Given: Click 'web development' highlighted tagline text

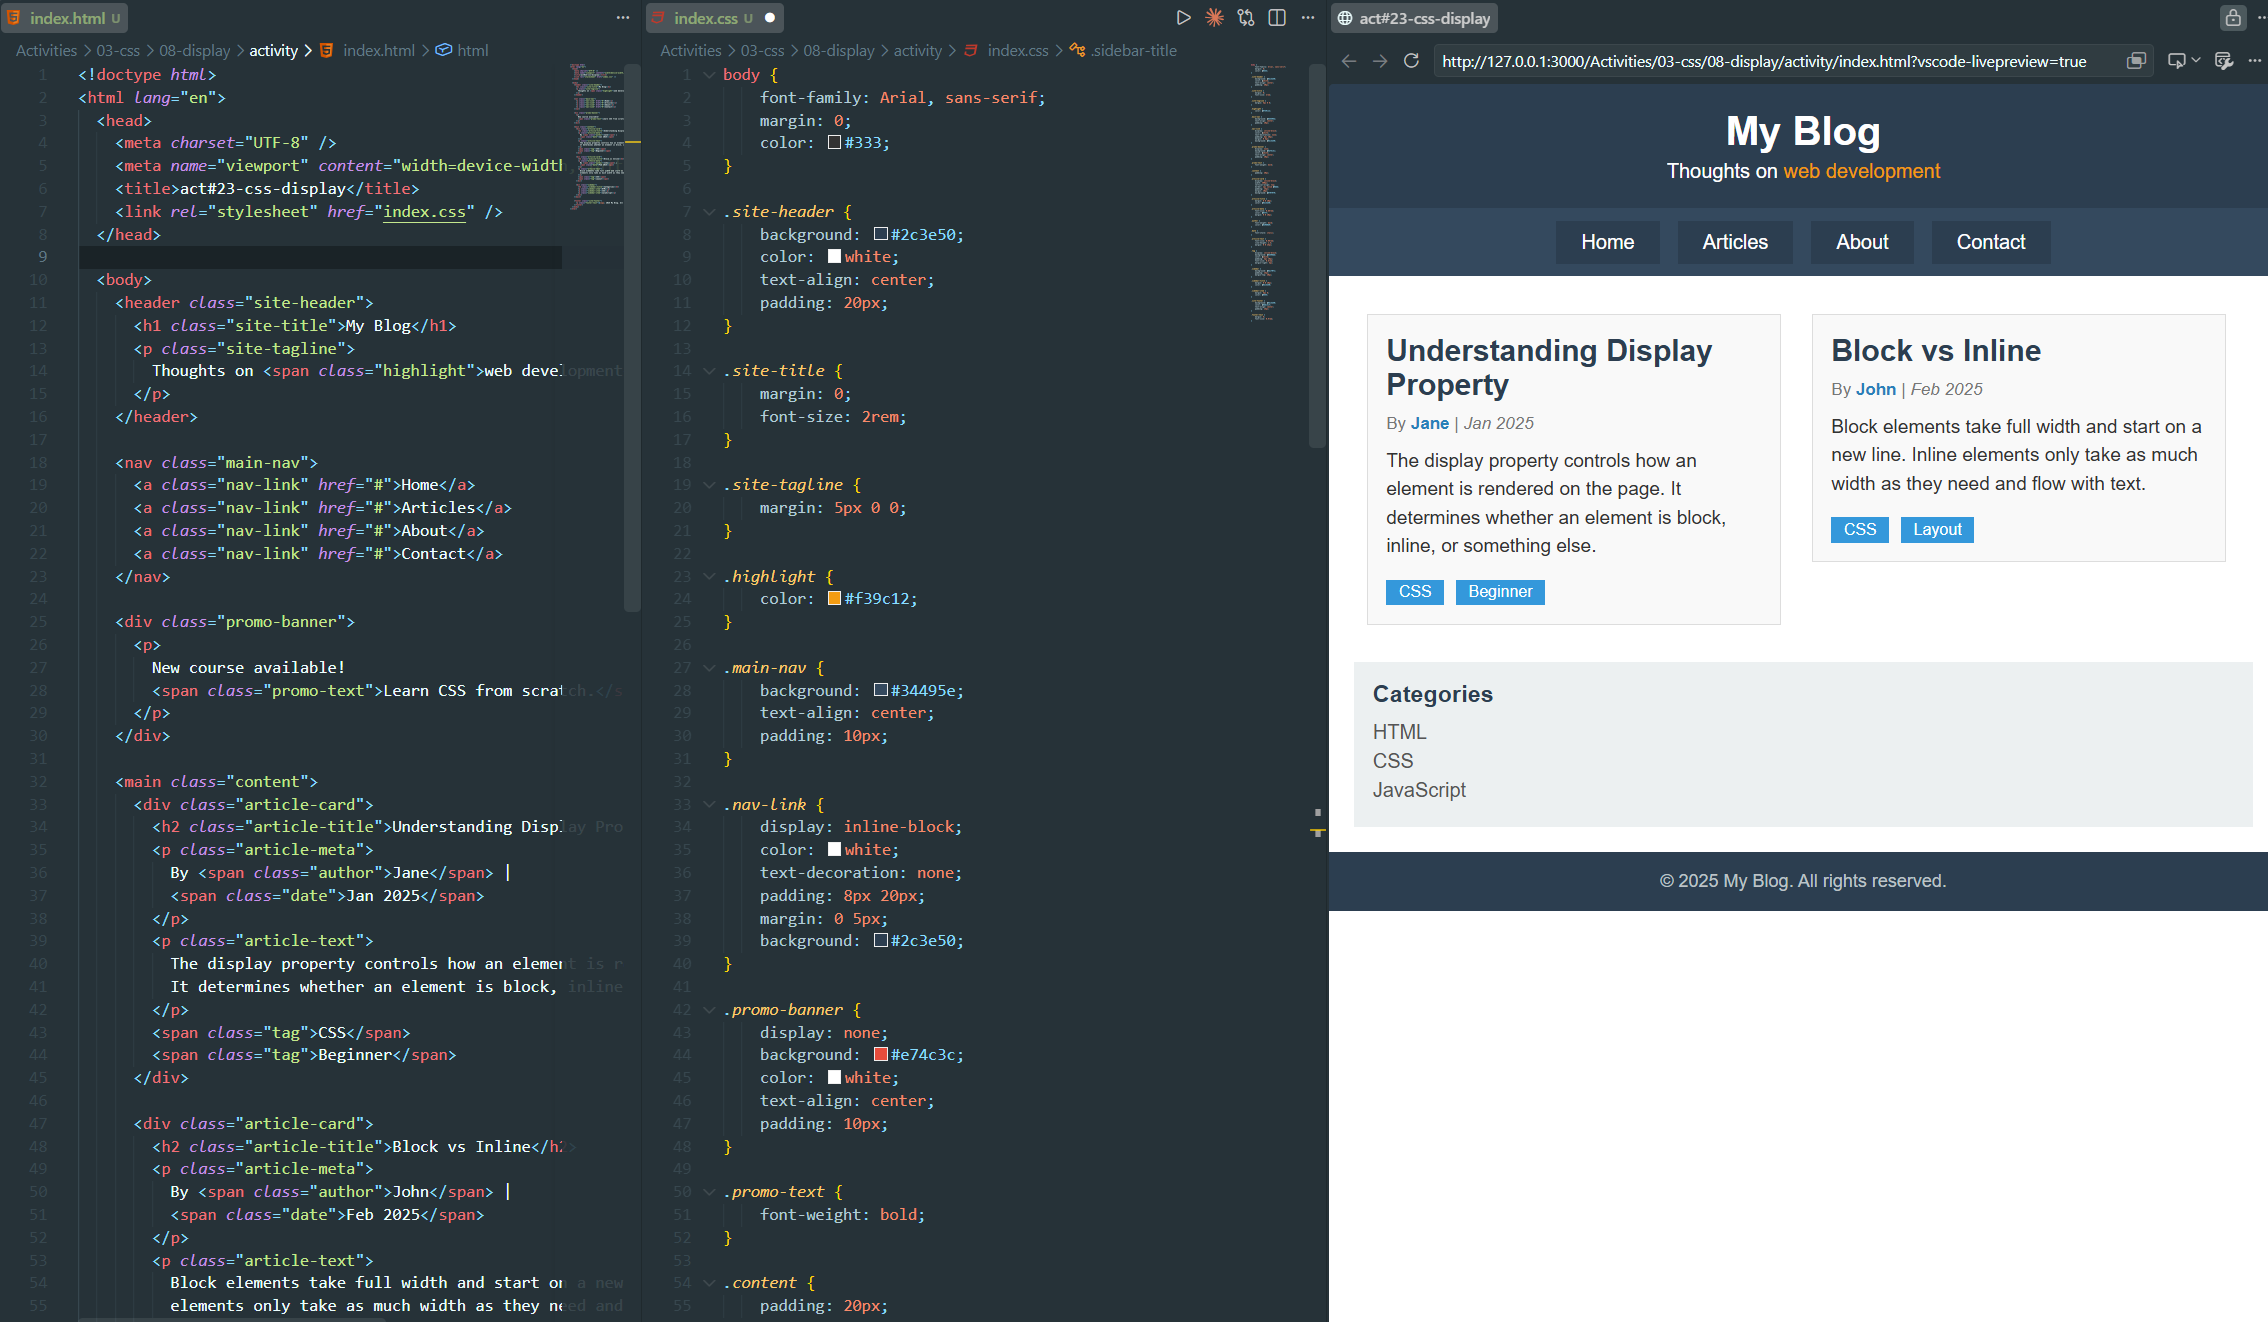Looking at the screenshot, I should pos(1862,171).
